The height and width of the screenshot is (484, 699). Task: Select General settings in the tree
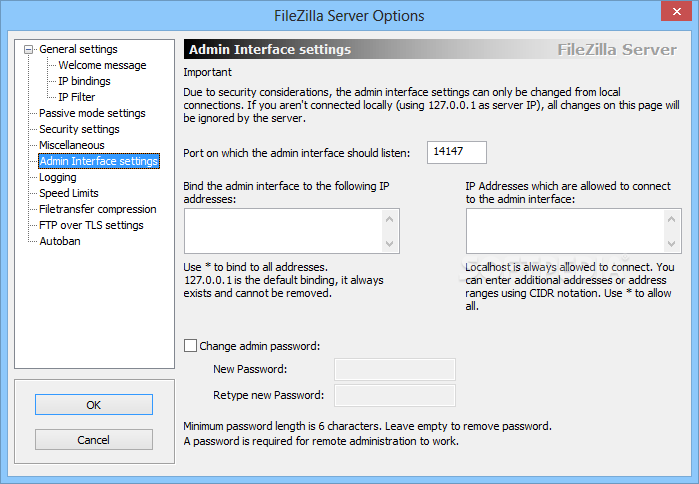pyautogui.click(x=78, y=49)
